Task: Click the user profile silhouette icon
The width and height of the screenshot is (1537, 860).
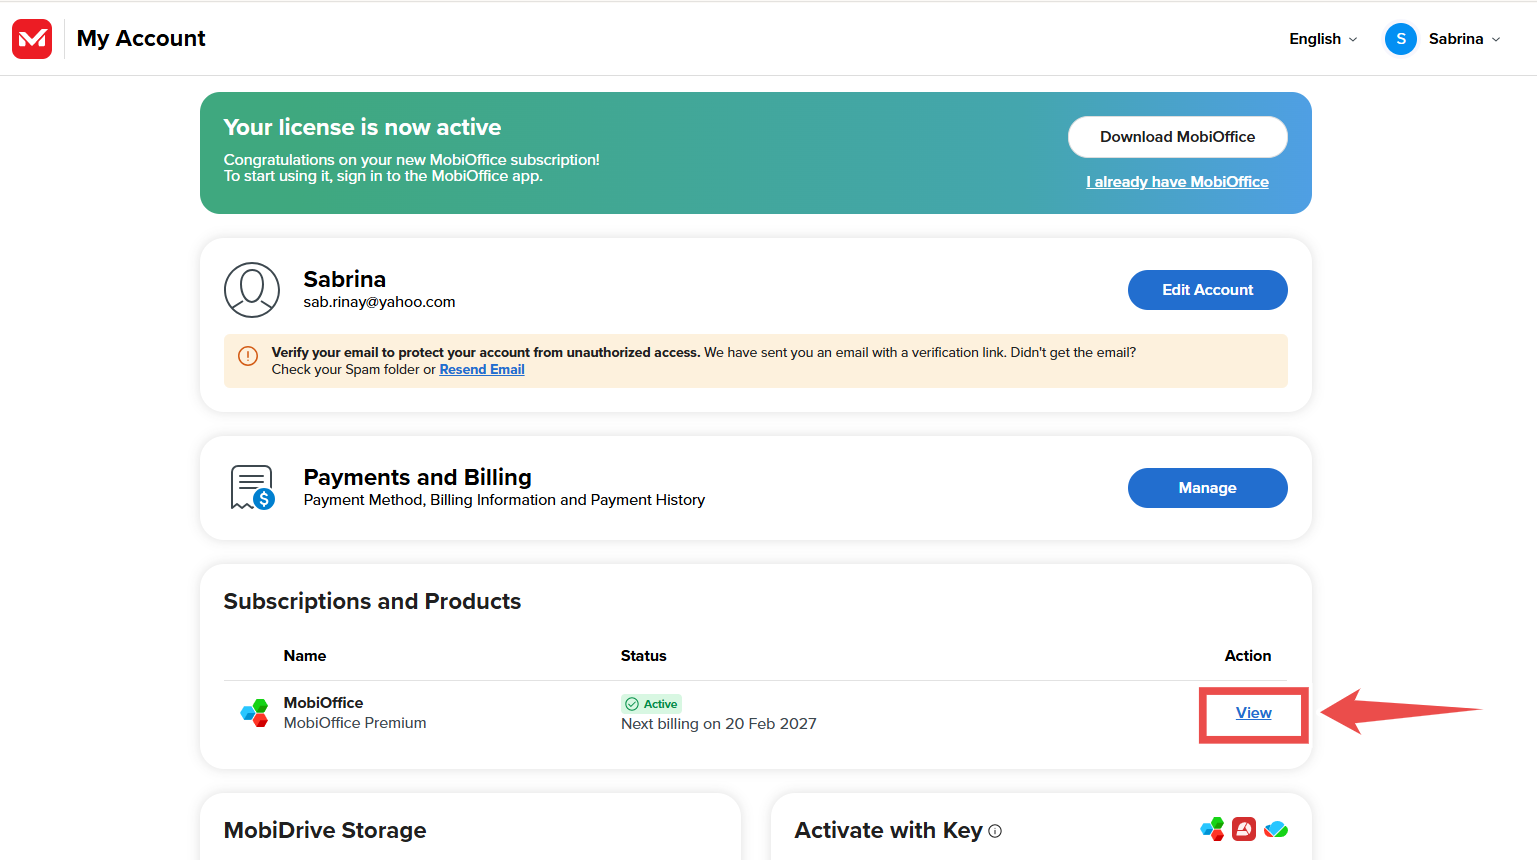Action: pos(252,290)
